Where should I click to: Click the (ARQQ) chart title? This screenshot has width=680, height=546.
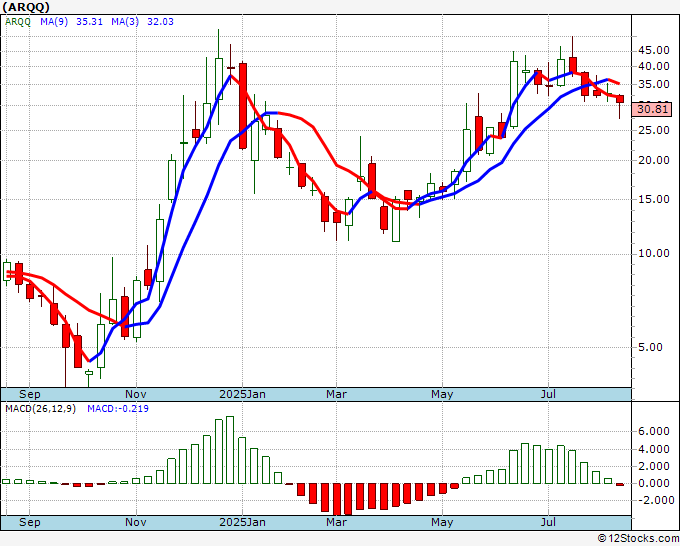coord(26,7)
